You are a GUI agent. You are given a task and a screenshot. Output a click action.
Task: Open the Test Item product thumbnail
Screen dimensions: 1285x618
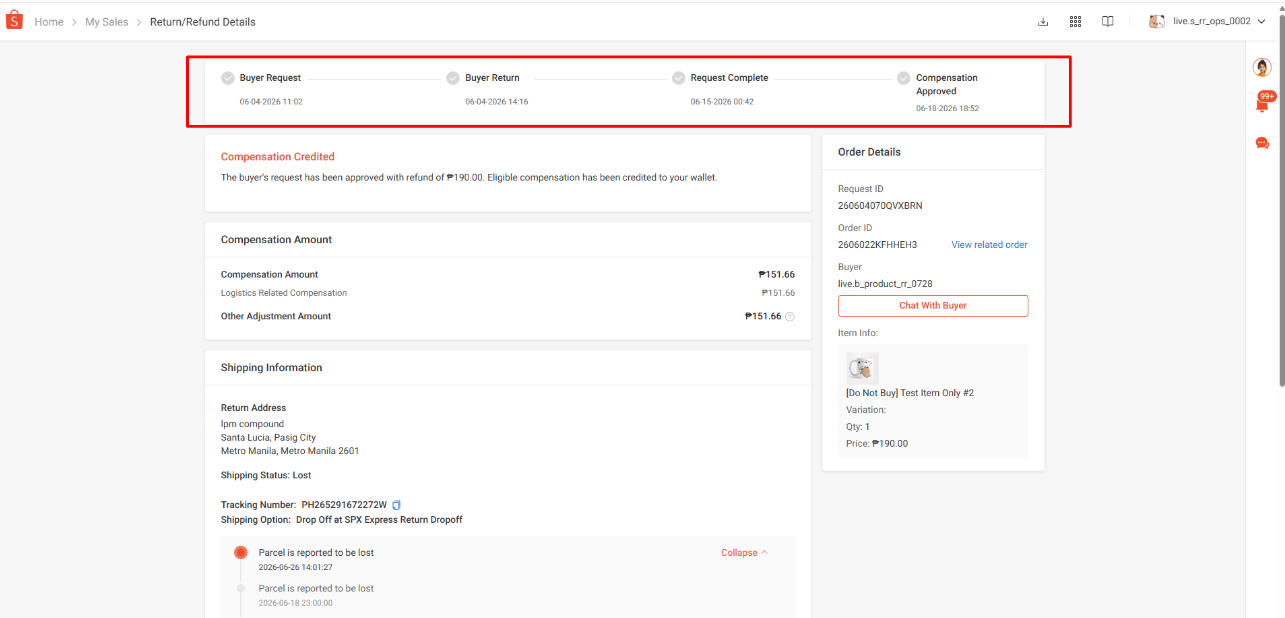point(862,368)
